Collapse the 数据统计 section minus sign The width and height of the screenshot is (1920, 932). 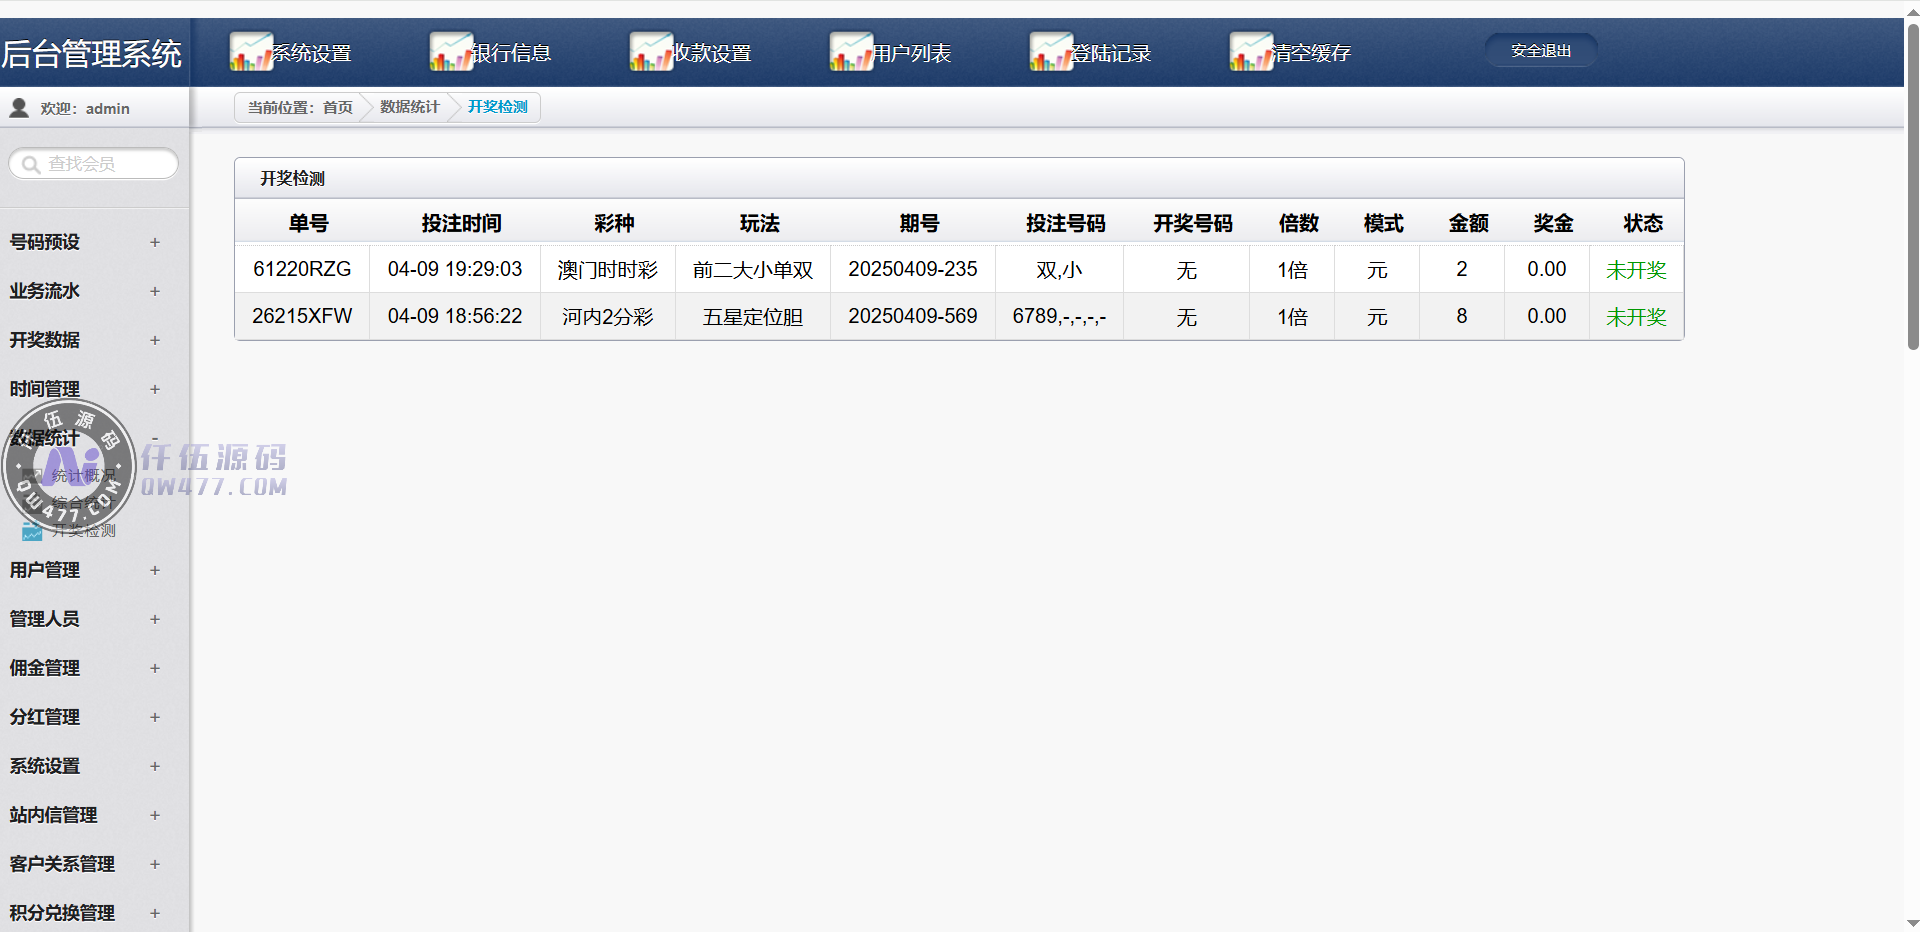pyautogui.click(x=154, y=438)
